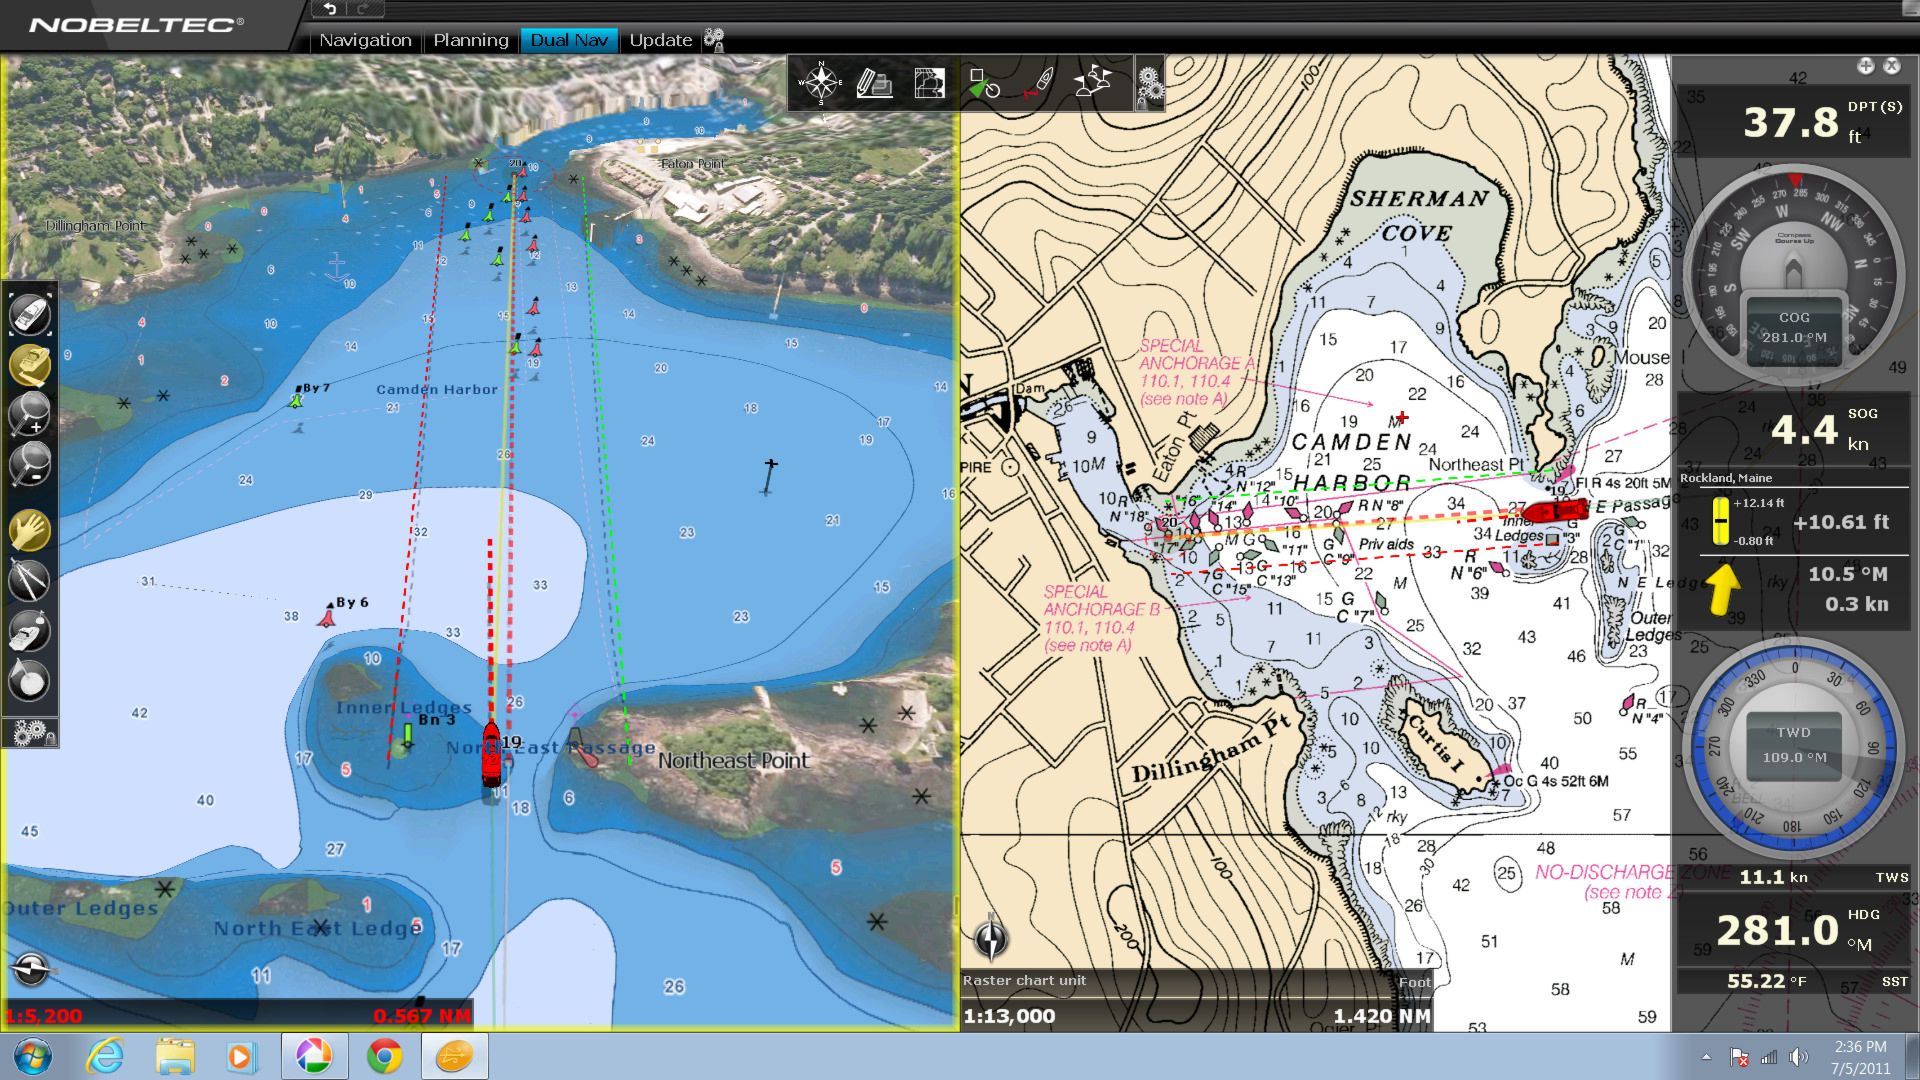
Task: Click buoy By 6 on 3D chart
Action: [327, 616]
